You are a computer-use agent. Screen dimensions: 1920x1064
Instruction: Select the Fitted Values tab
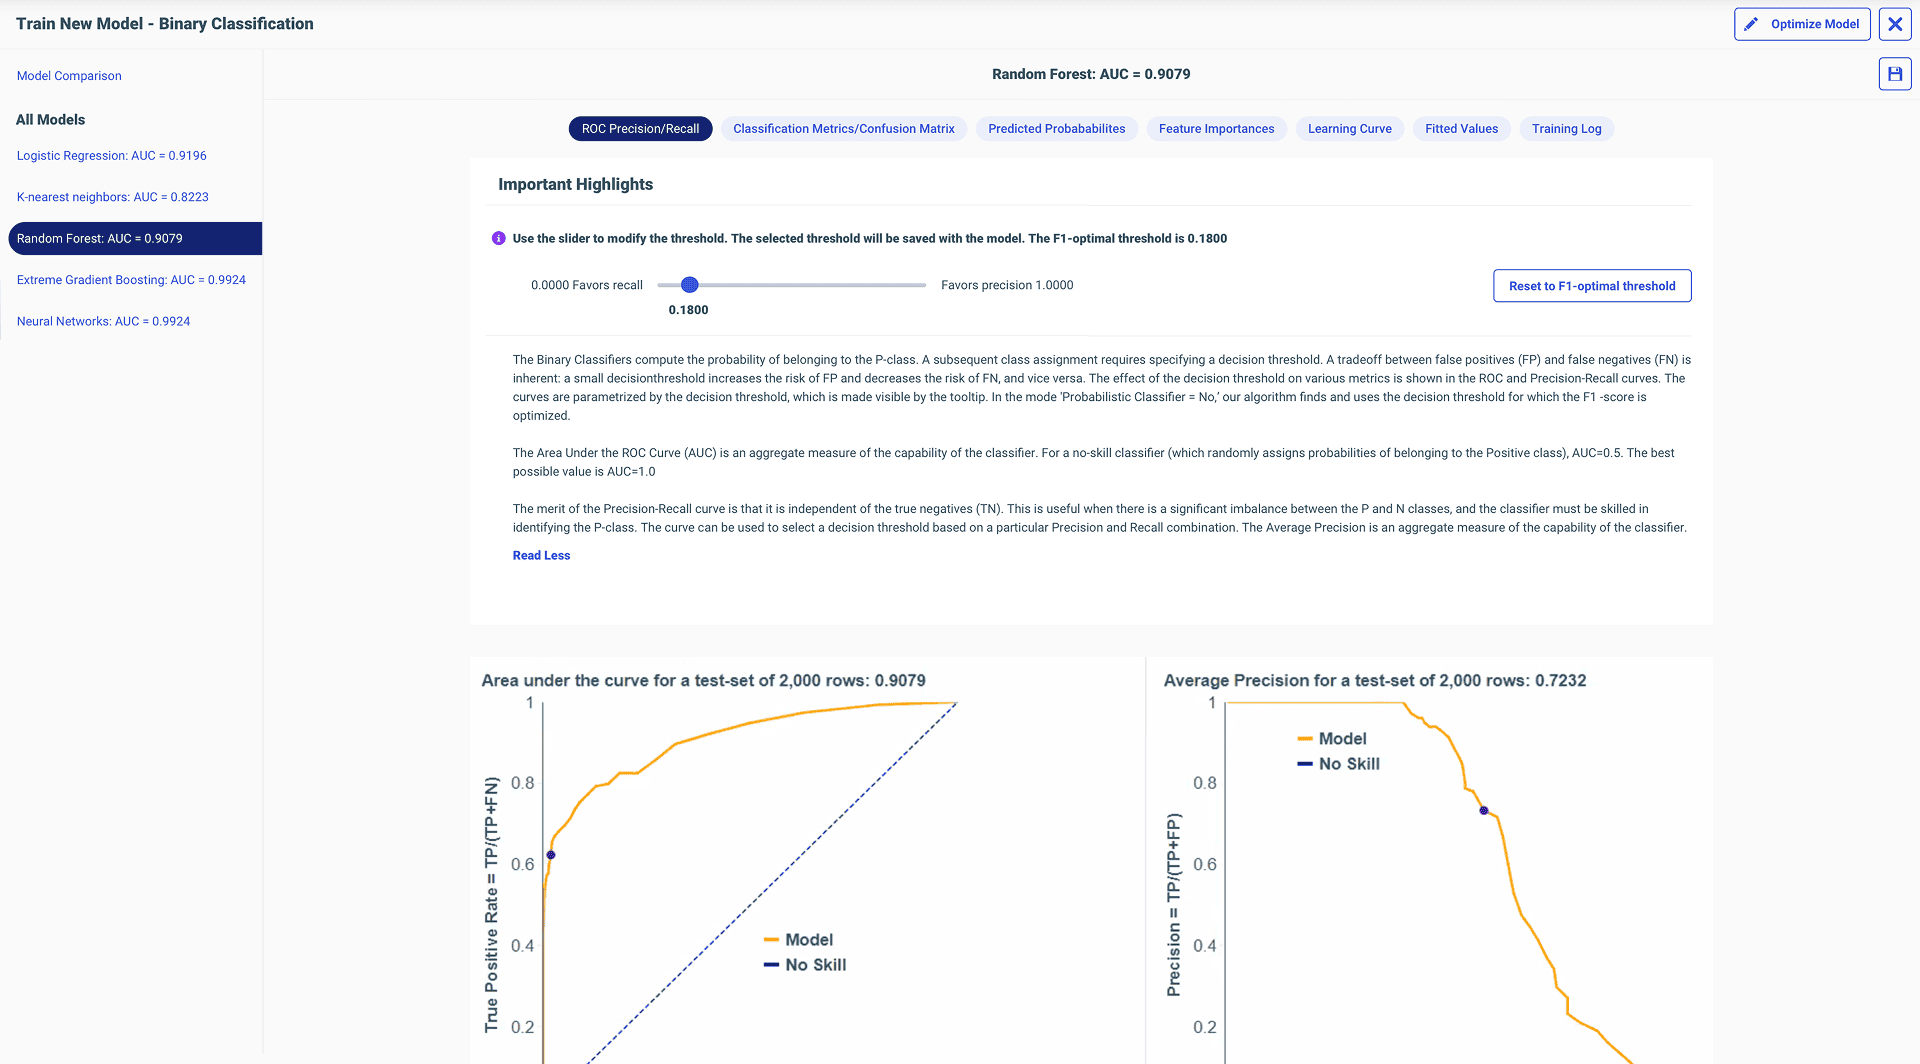(1461, 129)
